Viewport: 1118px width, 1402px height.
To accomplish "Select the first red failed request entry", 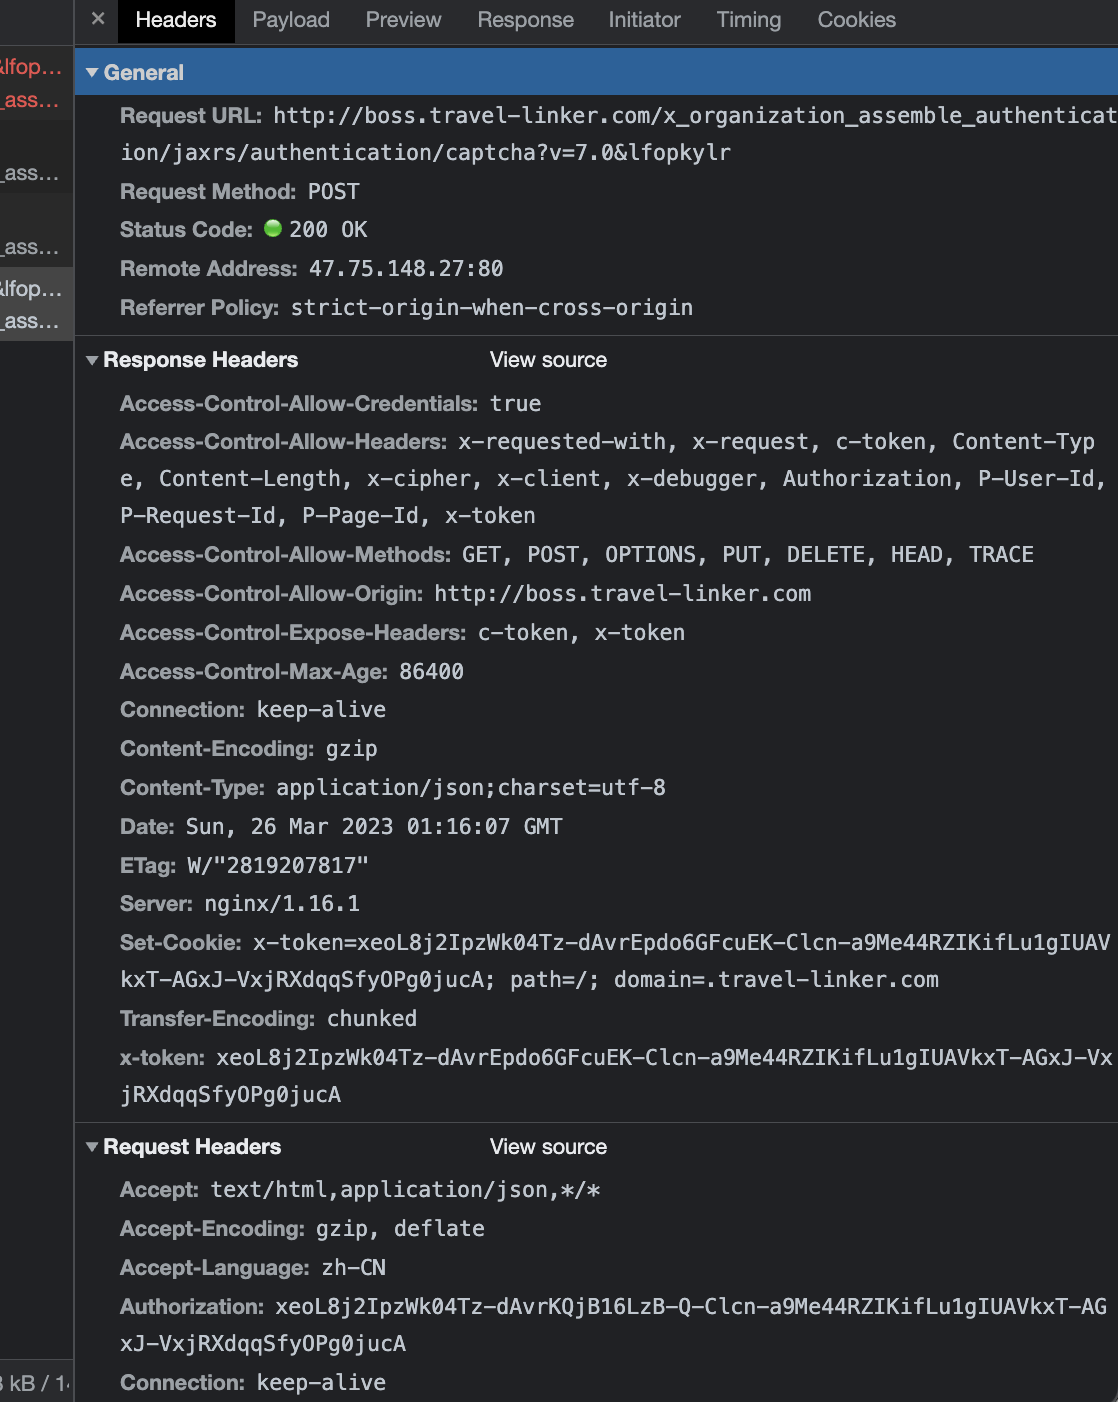I will point(32,83).
